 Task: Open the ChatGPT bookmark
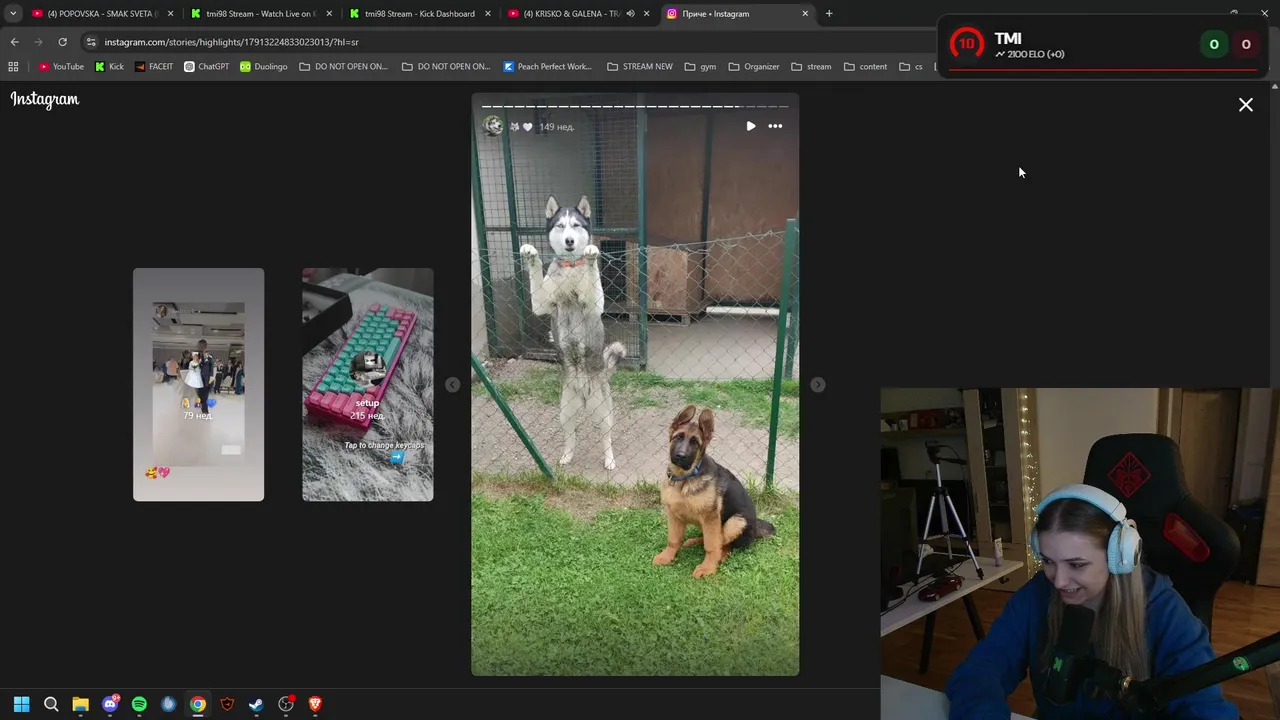point(207,67)
